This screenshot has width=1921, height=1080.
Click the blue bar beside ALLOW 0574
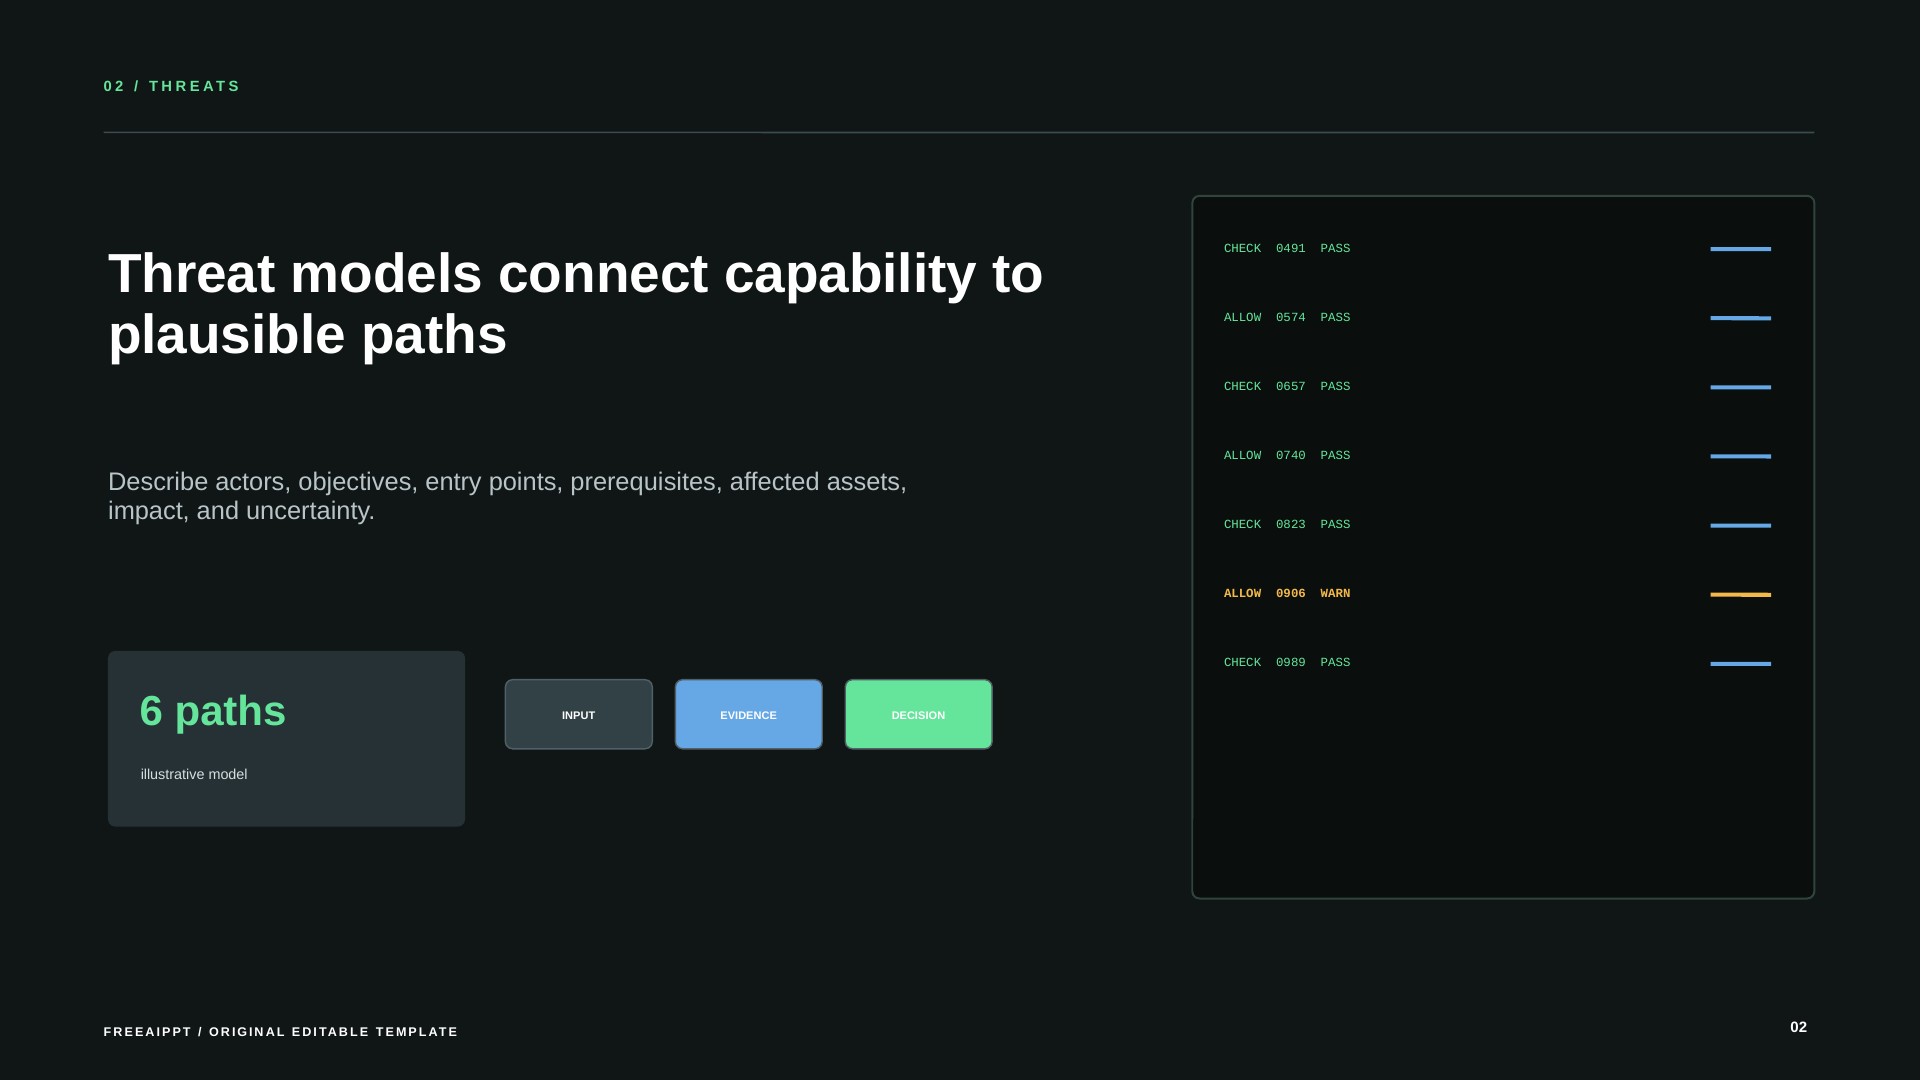tap(1740, 318)
